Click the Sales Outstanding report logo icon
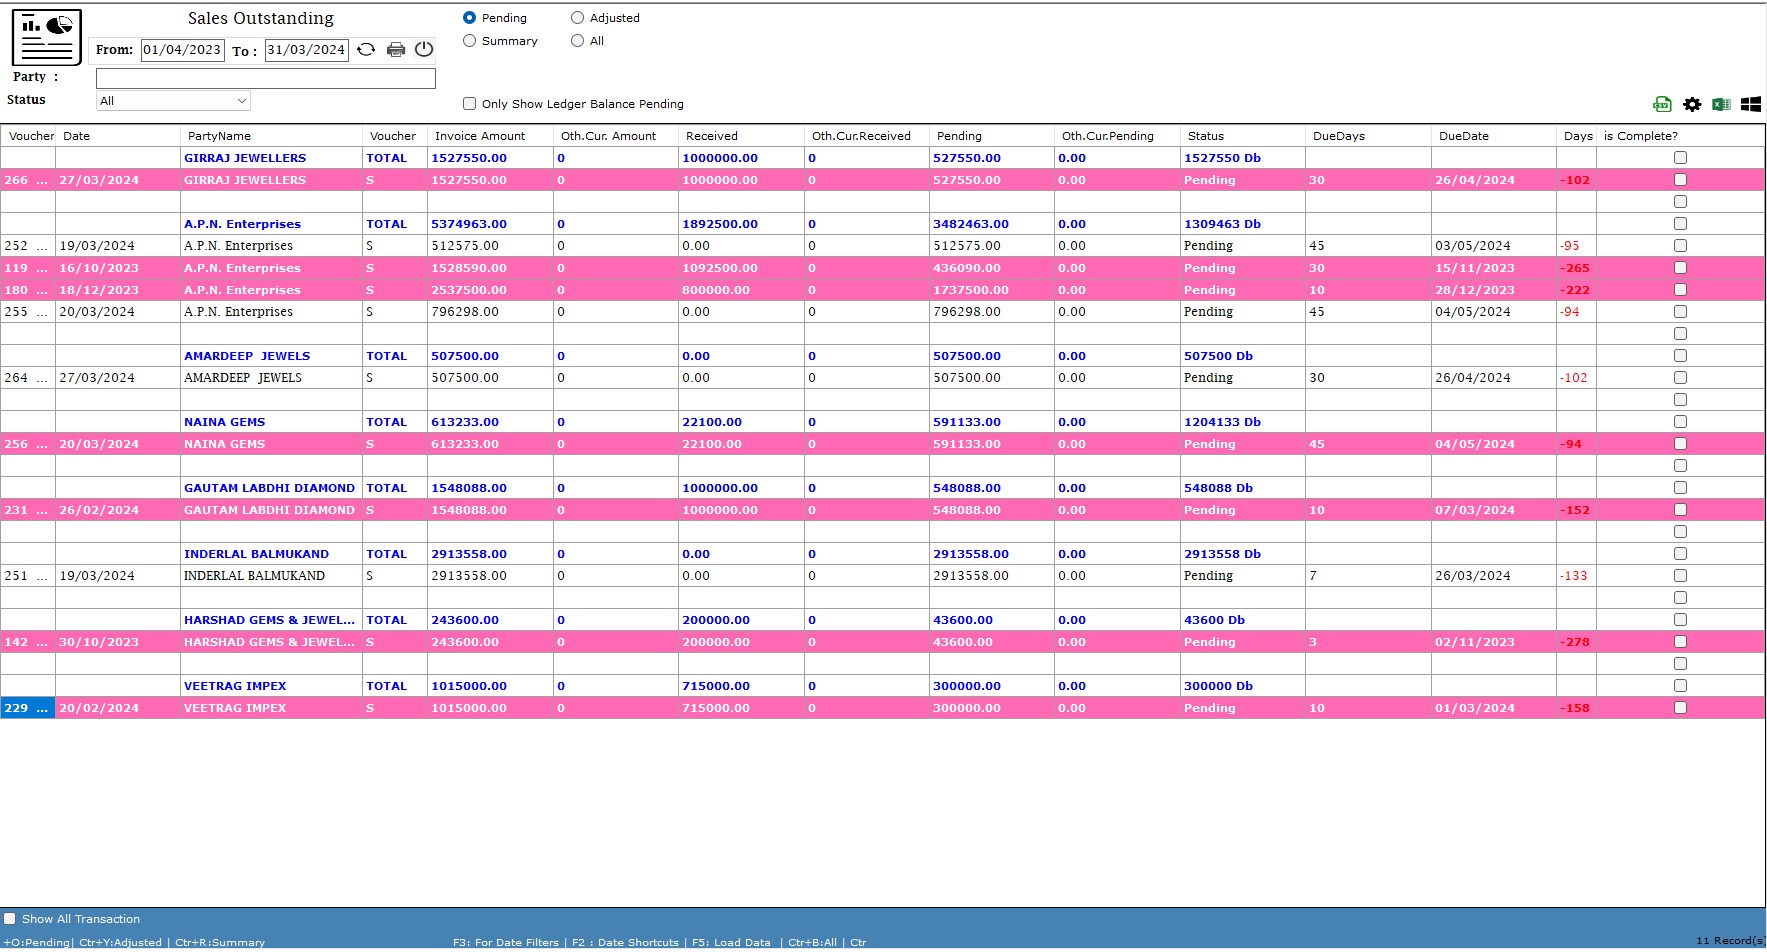The width and height of the screenshot is (1767, 952). (46, 37)
